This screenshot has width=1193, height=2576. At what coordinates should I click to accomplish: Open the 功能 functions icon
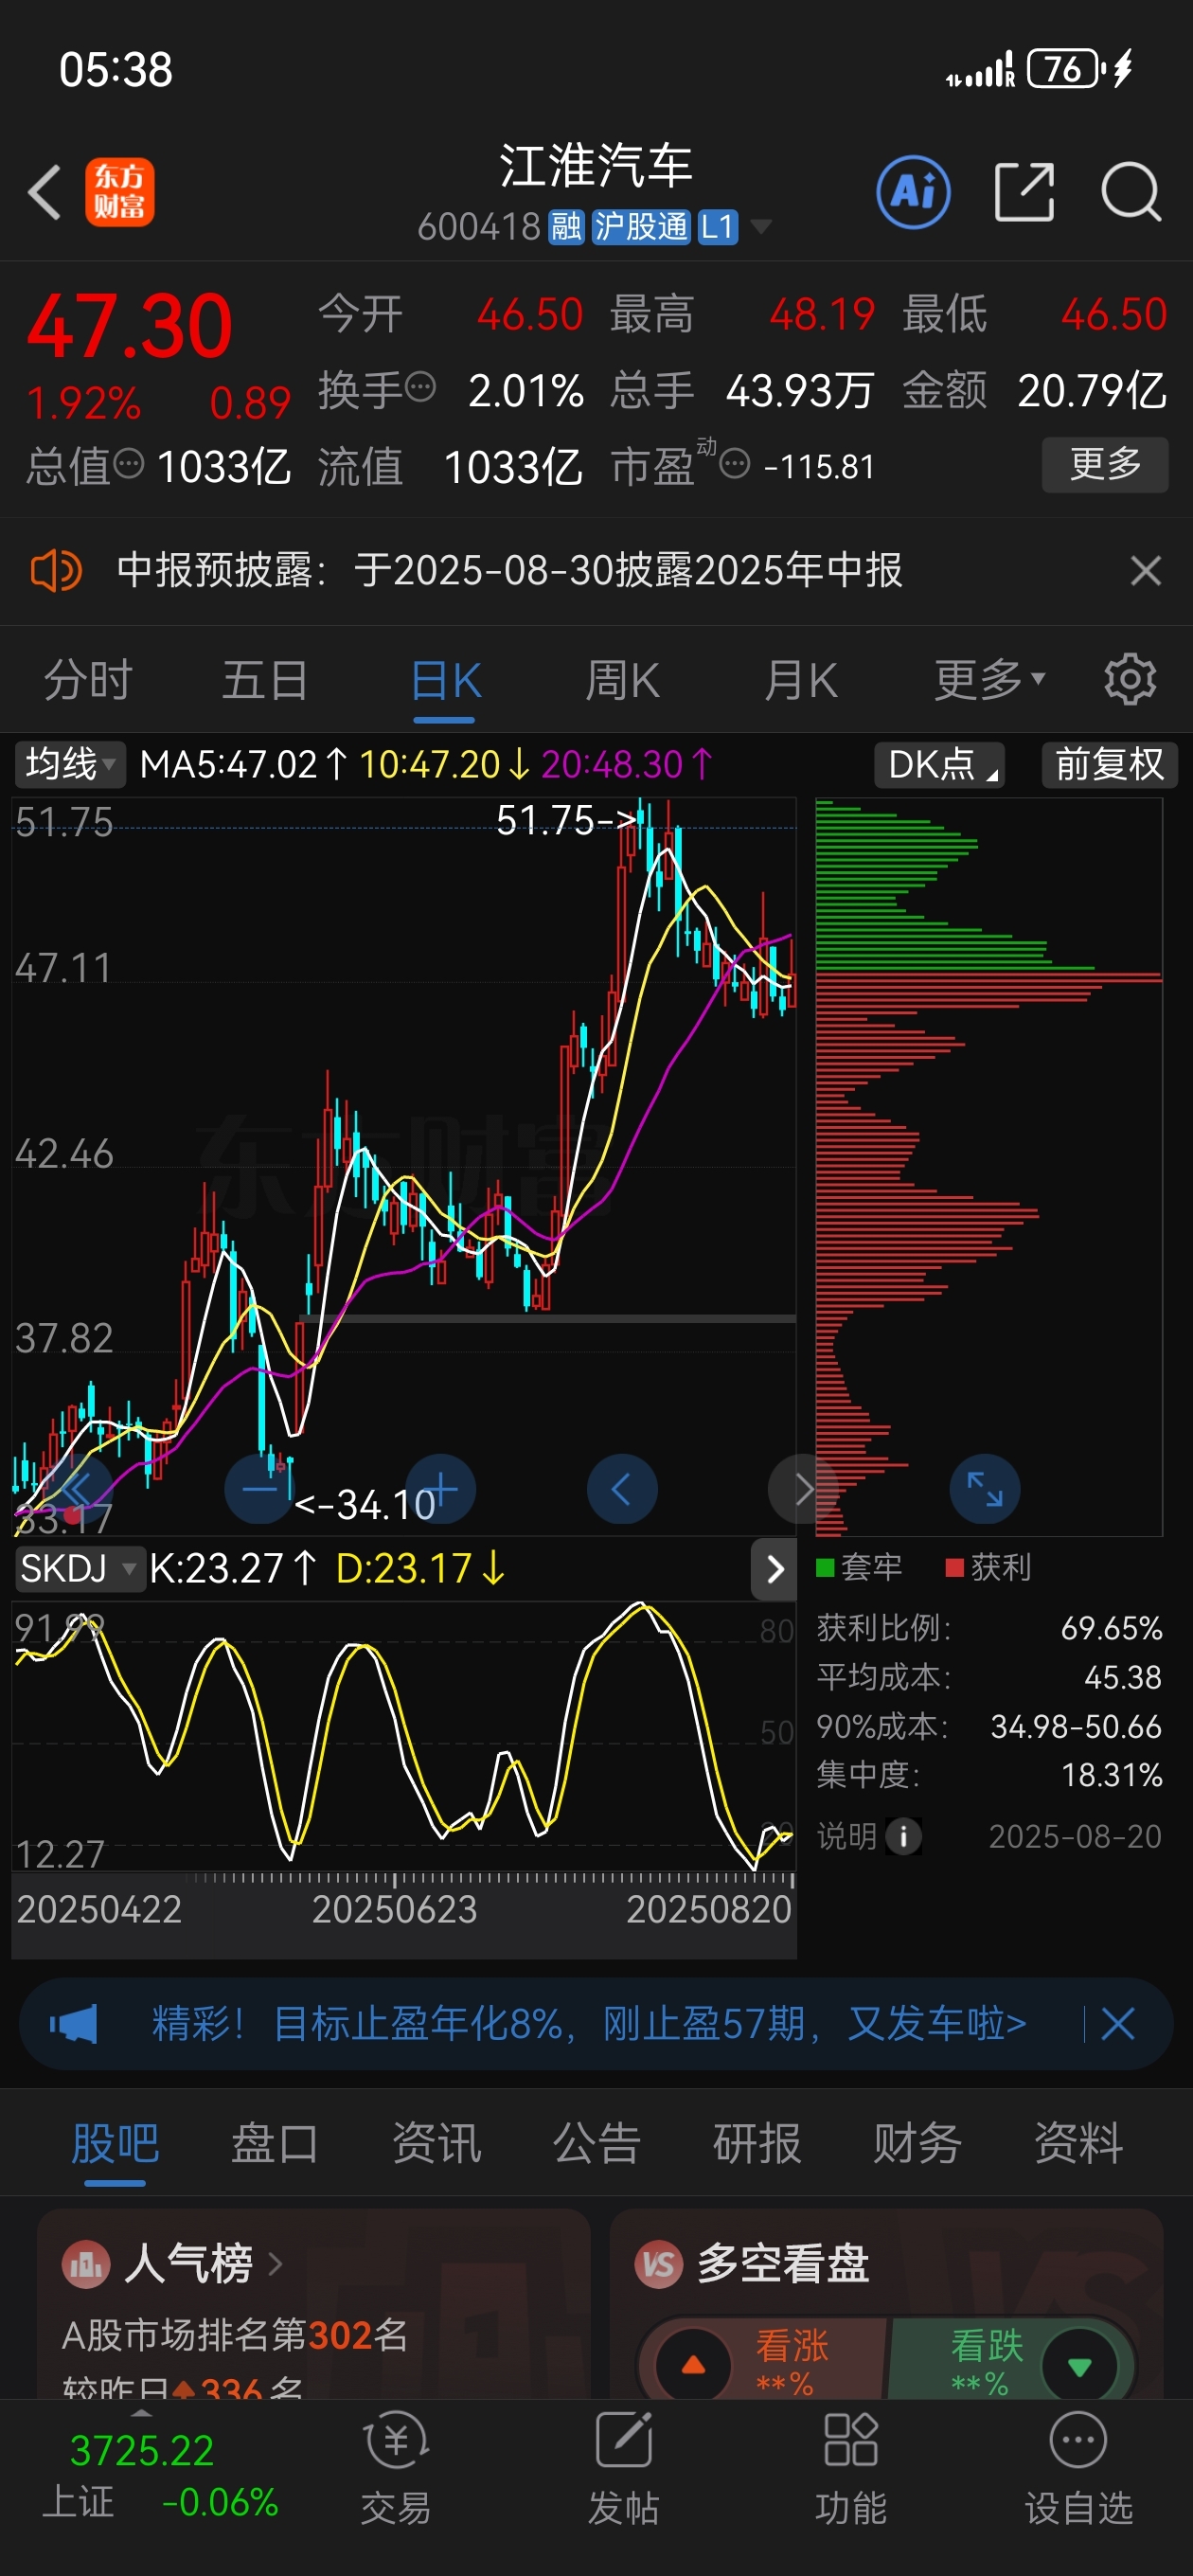pos(851,2440)
